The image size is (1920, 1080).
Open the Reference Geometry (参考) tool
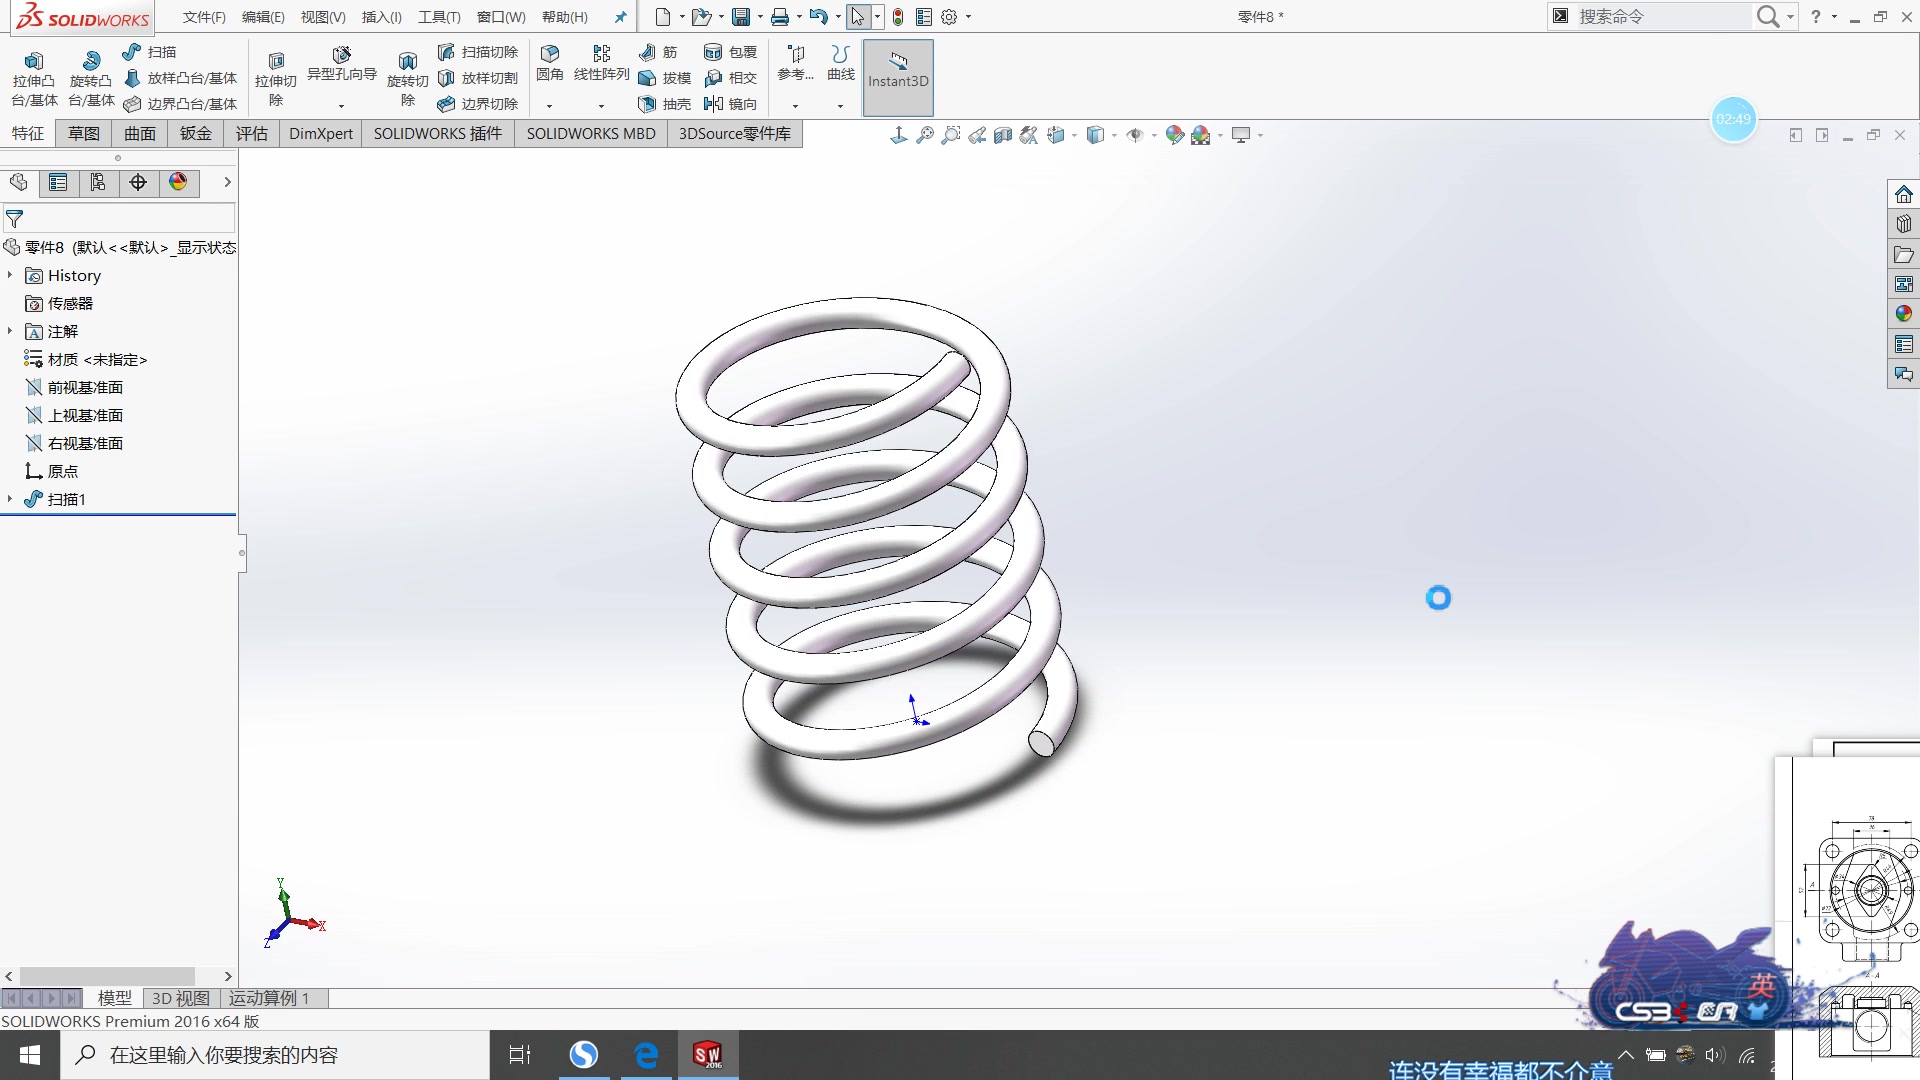click(x=796, y=63)
